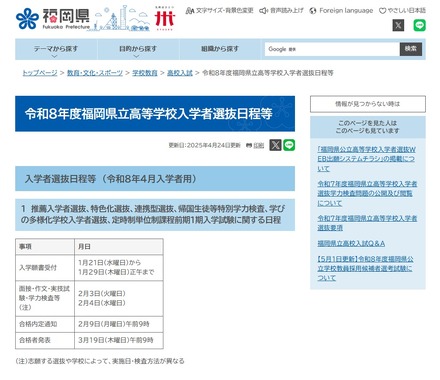Click the 更新日:2025年4月24日更新 text
This screenshot has height=380, width=440.
[x=204, y=145]
